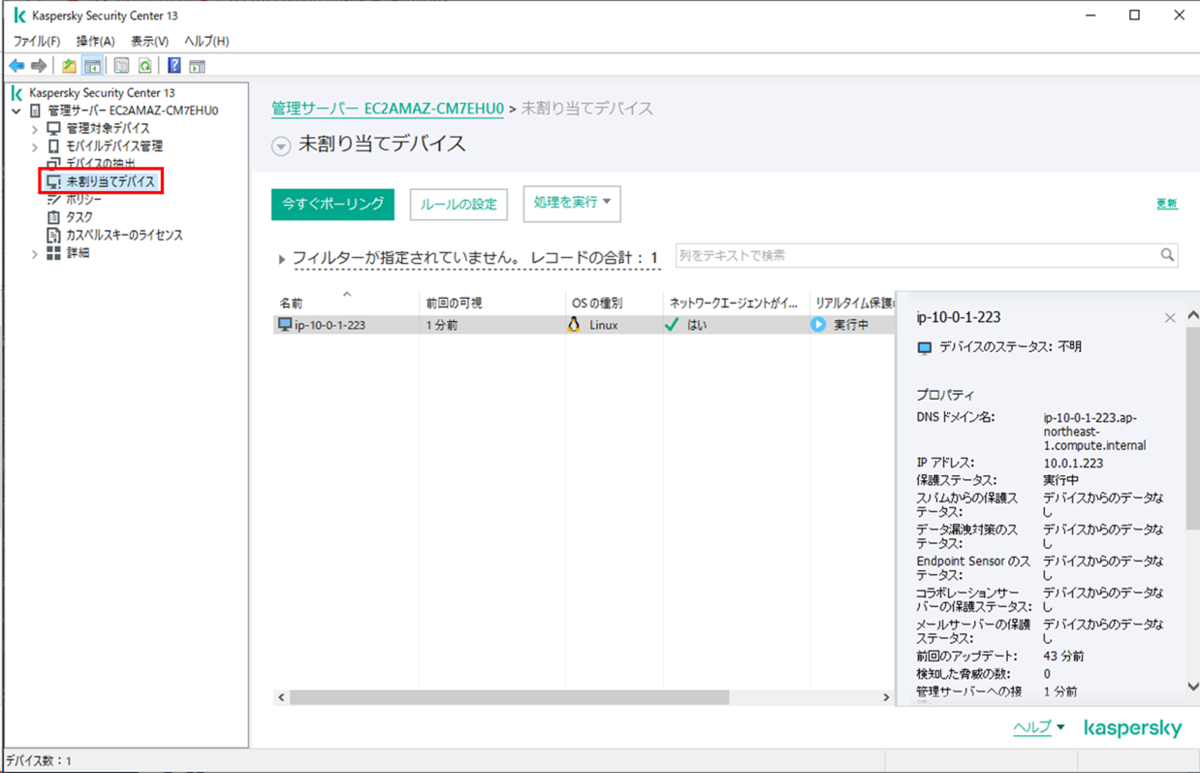The width and height of the screenshot is (1200, 773).
Task: Click the ルールの設定 button
Action: (458, 204)
